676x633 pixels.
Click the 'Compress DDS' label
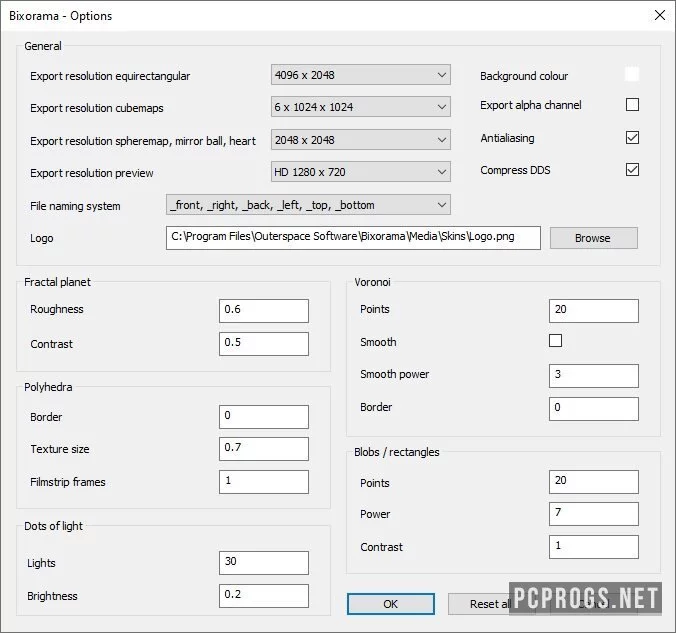[515, 170]
